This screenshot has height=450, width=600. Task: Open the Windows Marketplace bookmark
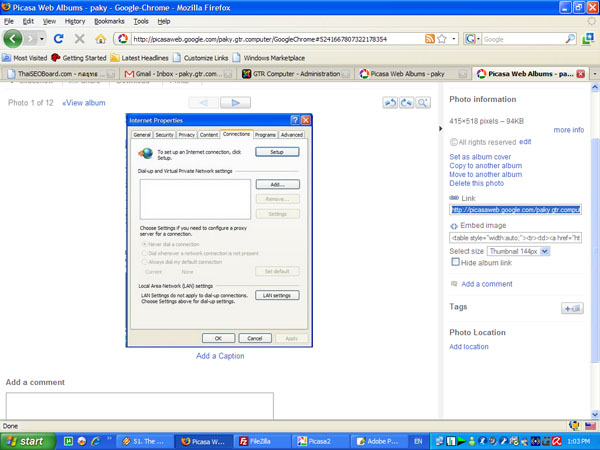(269, 58)
